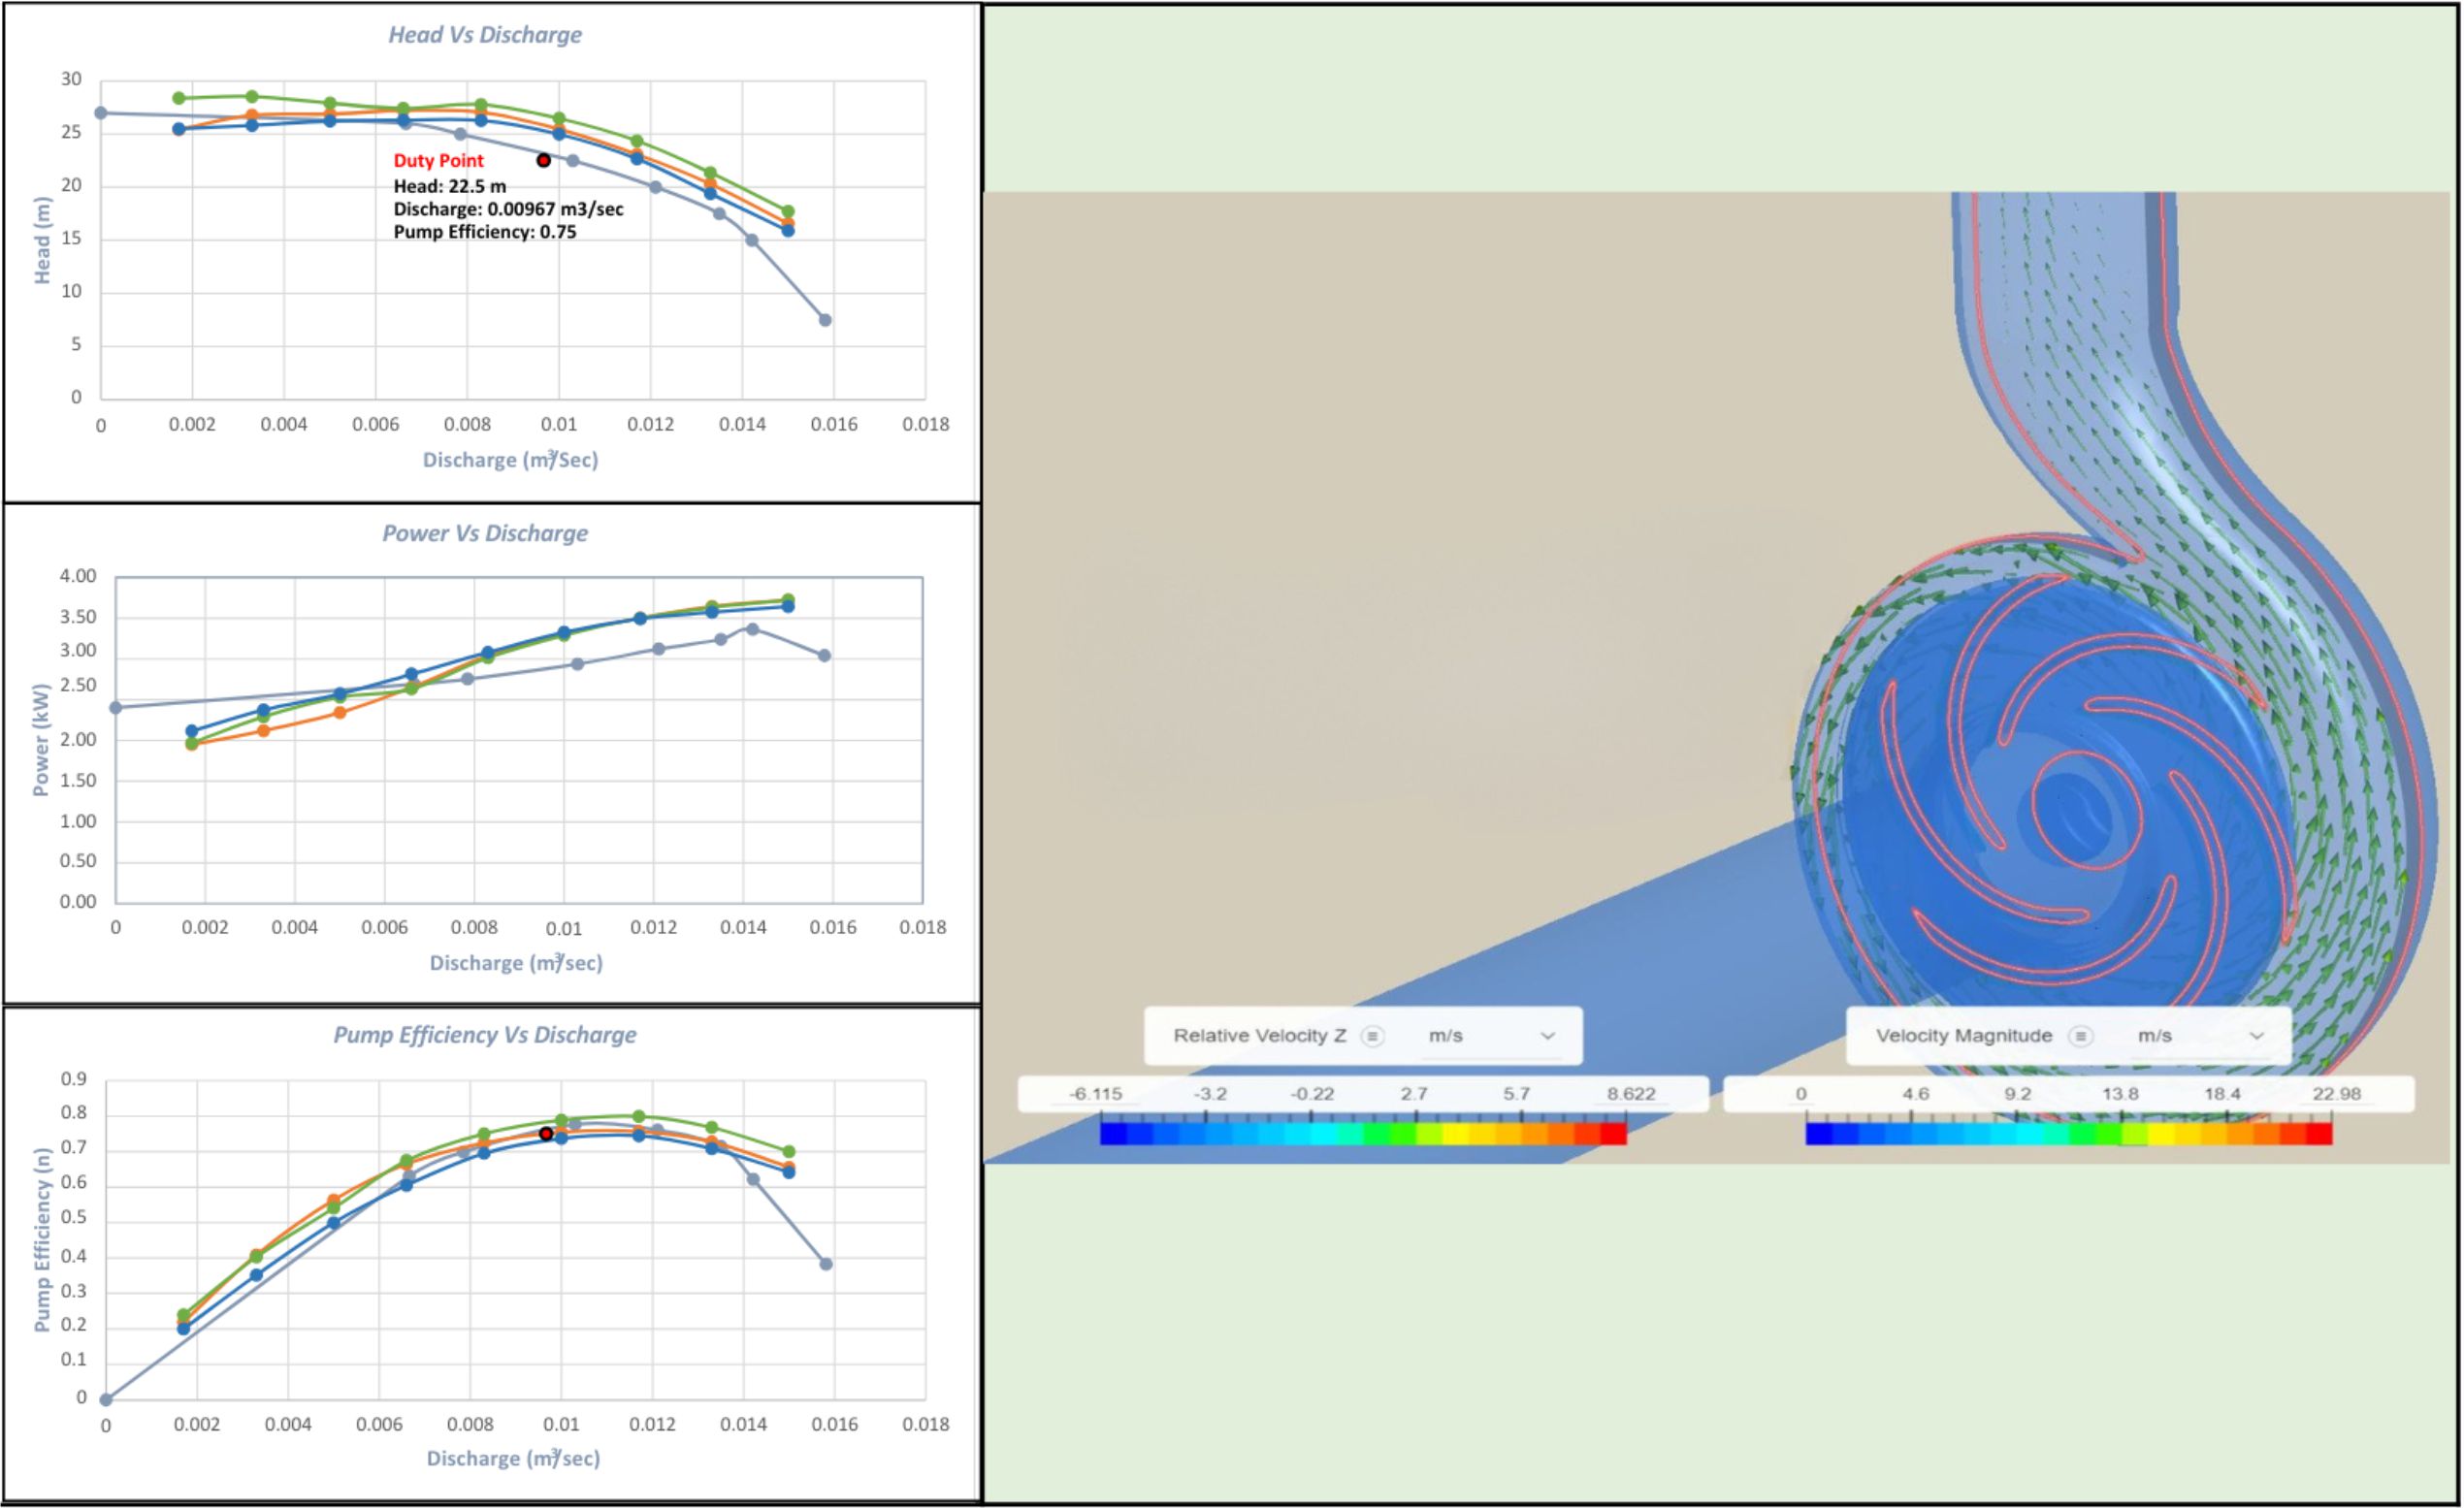Viewport: 2464px width, 1508px height.
Task: Open the Relative Velocity Z options menu icon
Action: pos(1373,1036)
